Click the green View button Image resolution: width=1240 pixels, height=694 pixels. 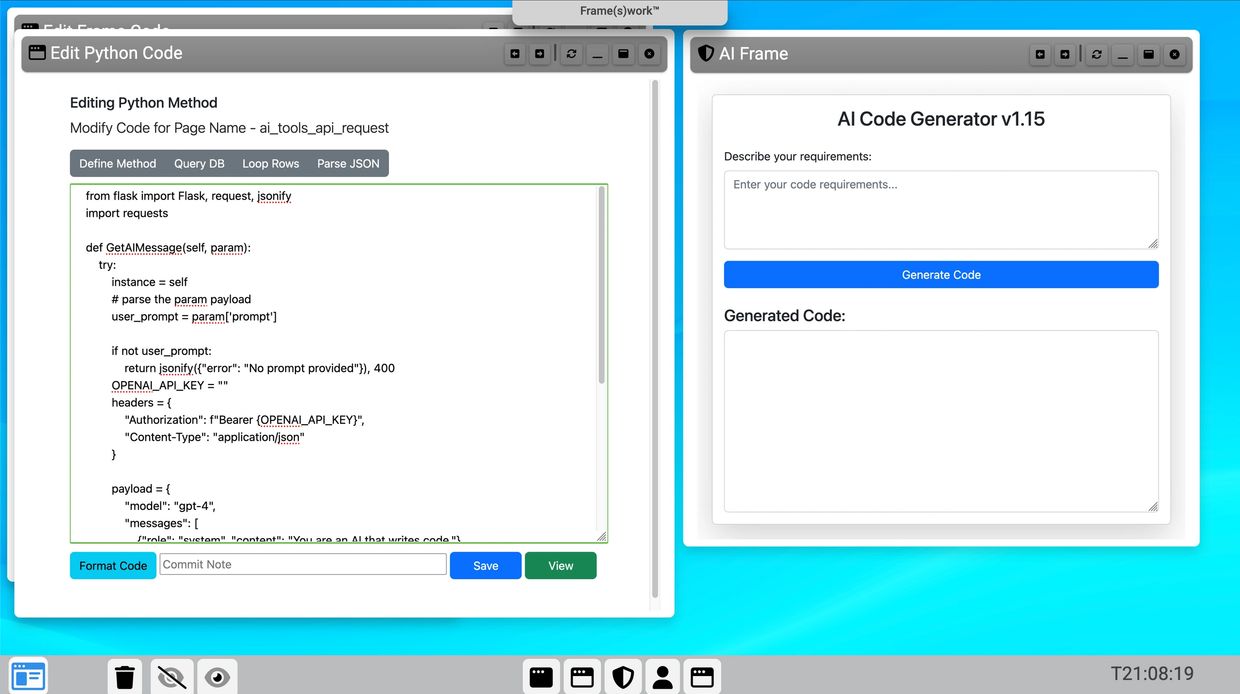pyautogui.click(x=561, y=565)
